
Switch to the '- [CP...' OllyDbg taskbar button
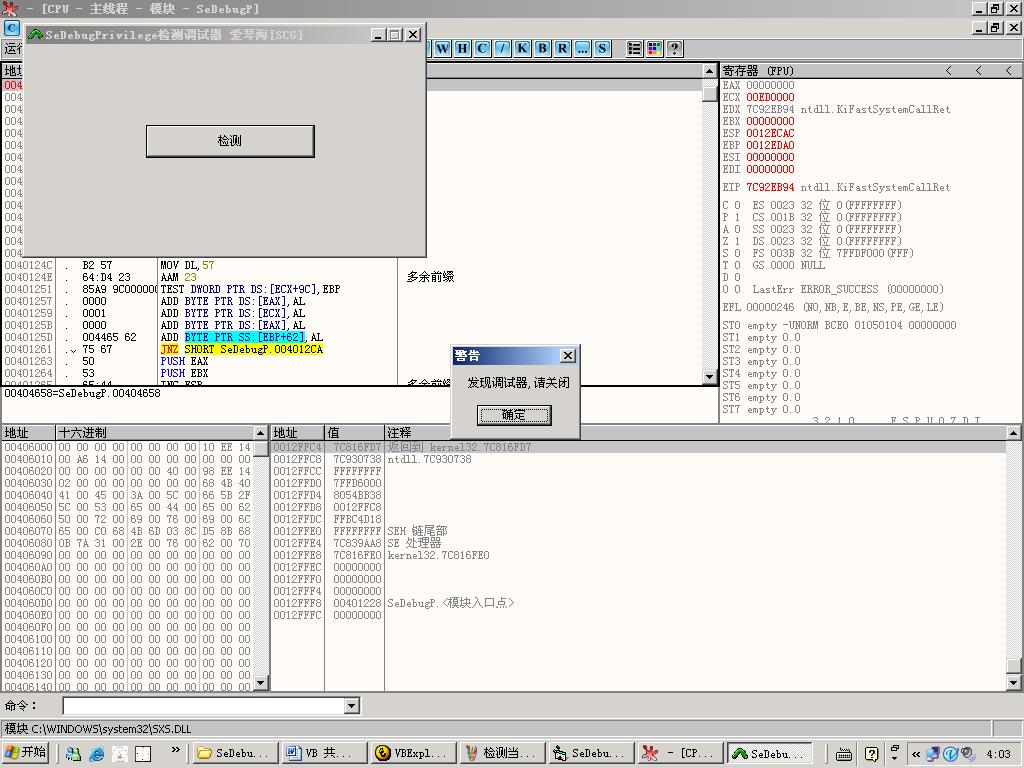[x=679, y=754]
